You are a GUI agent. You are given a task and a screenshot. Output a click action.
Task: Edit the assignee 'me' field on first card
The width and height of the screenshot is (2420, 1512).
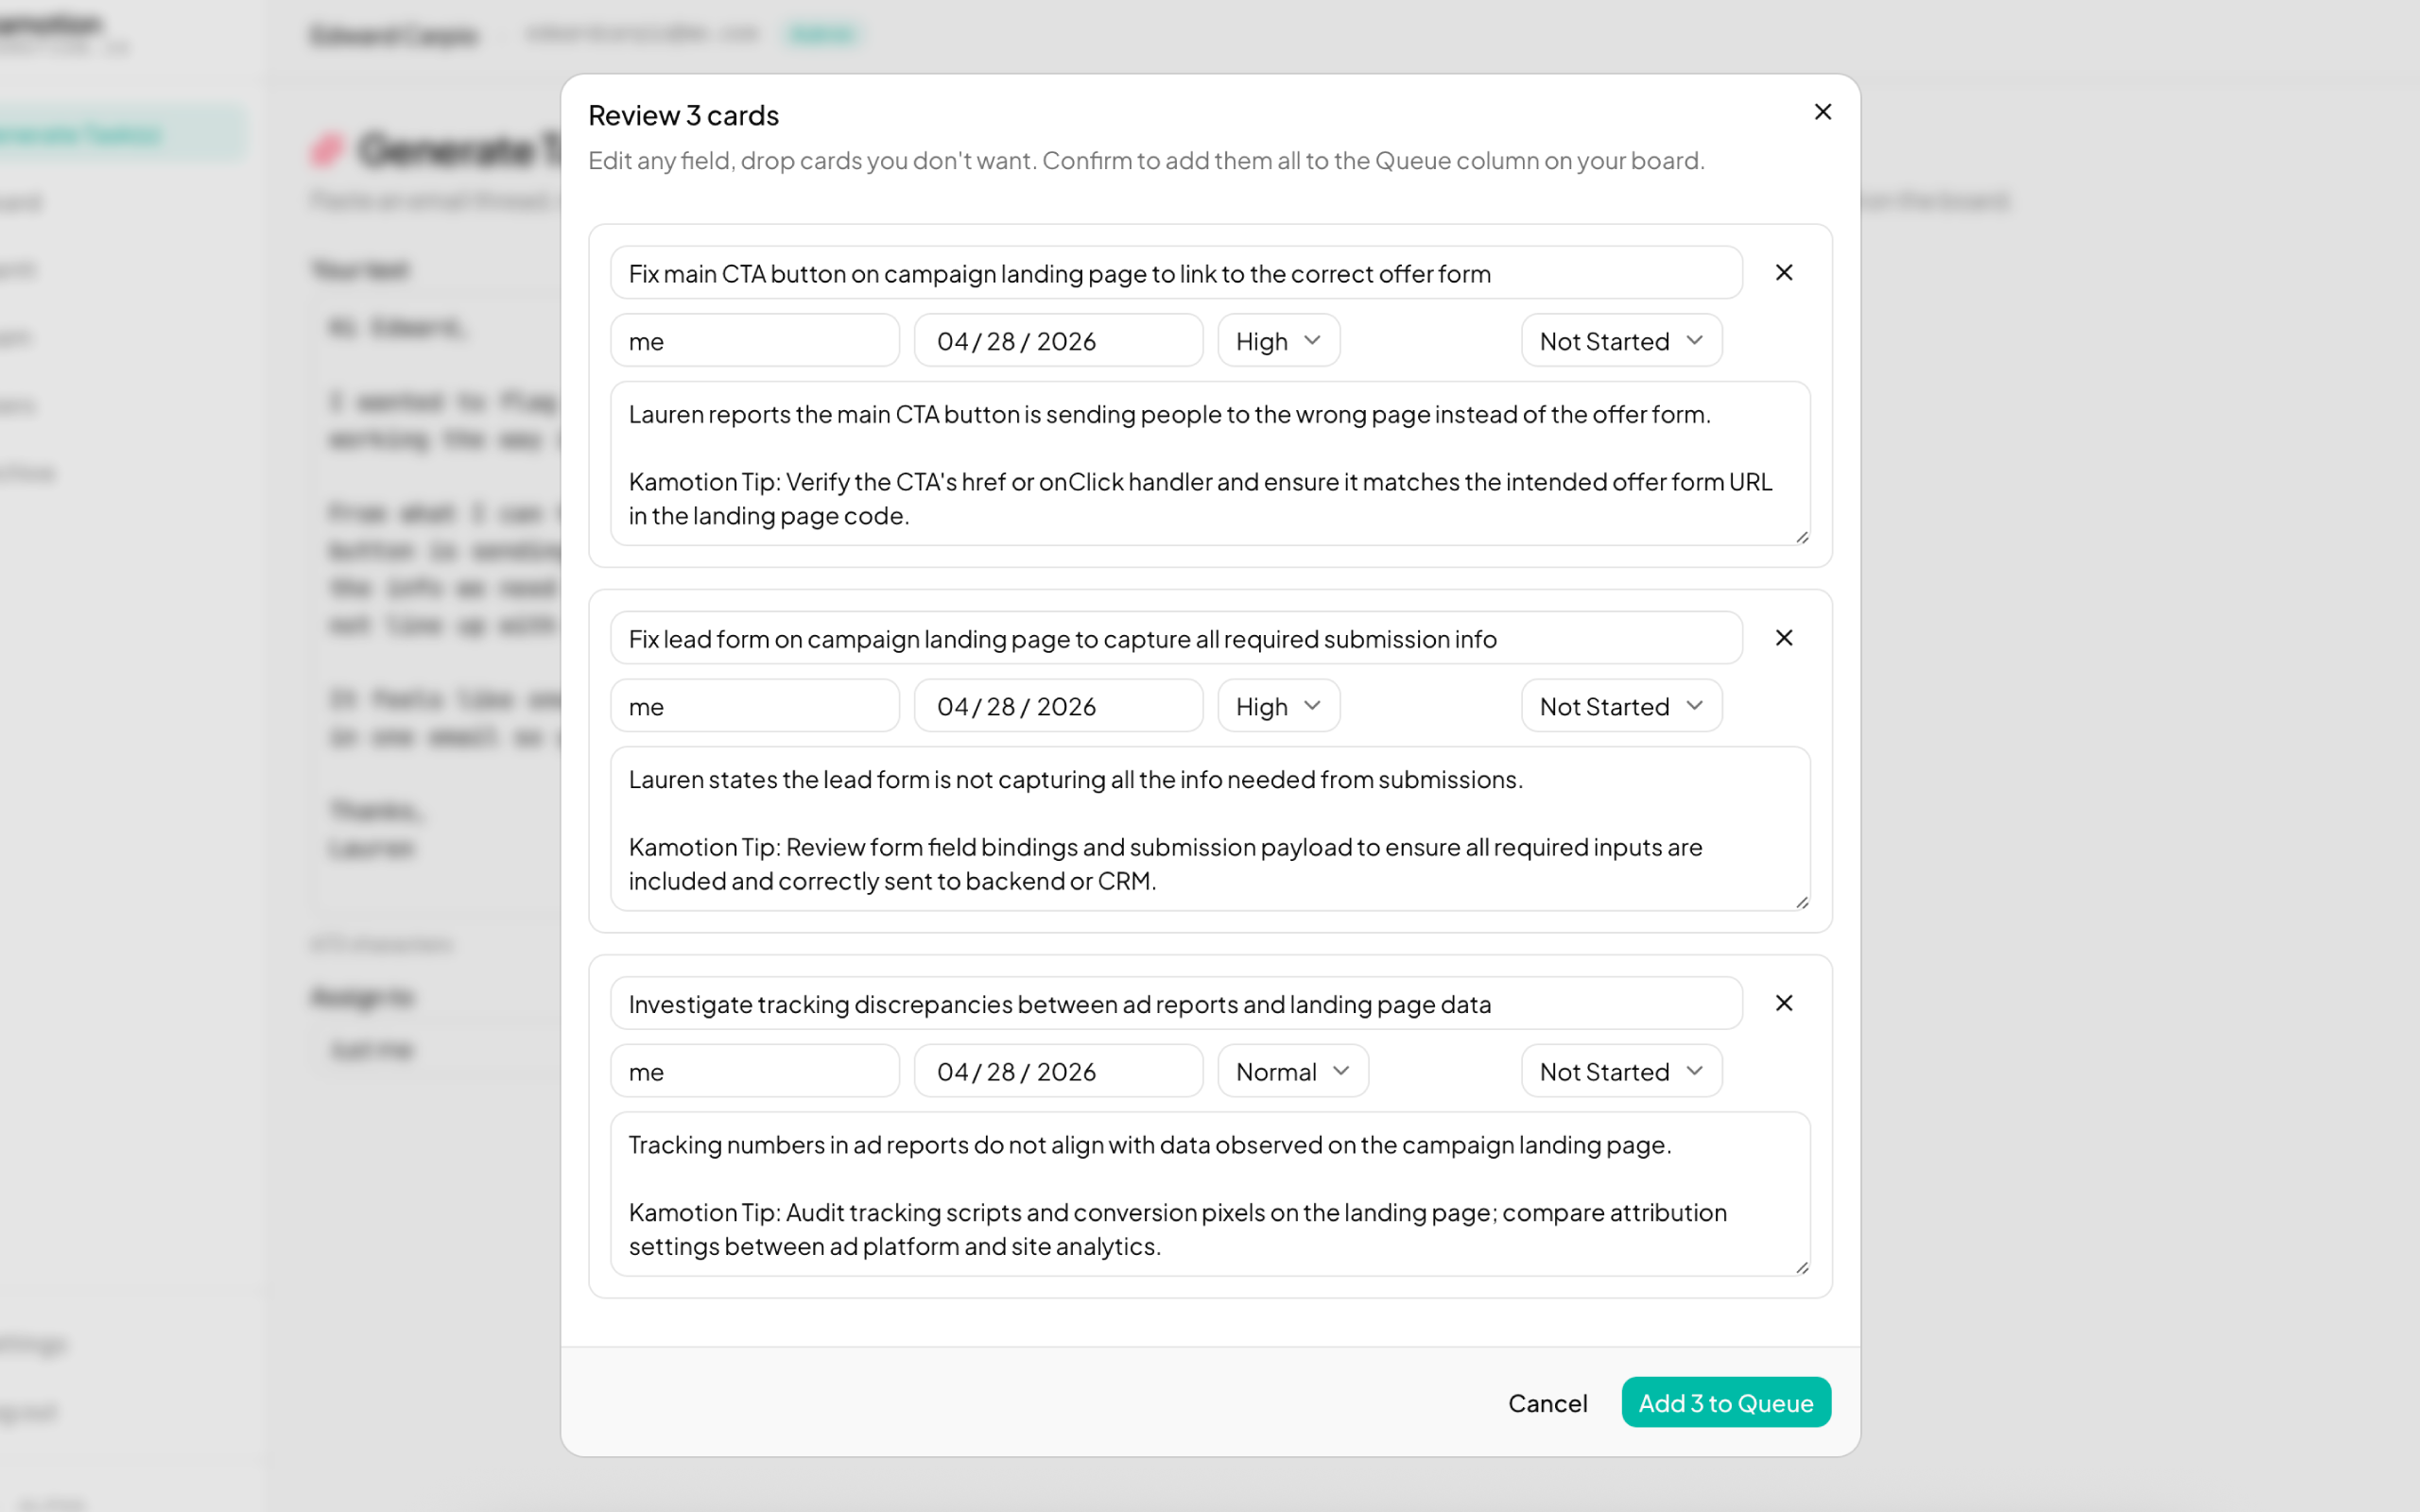[754, 340]
